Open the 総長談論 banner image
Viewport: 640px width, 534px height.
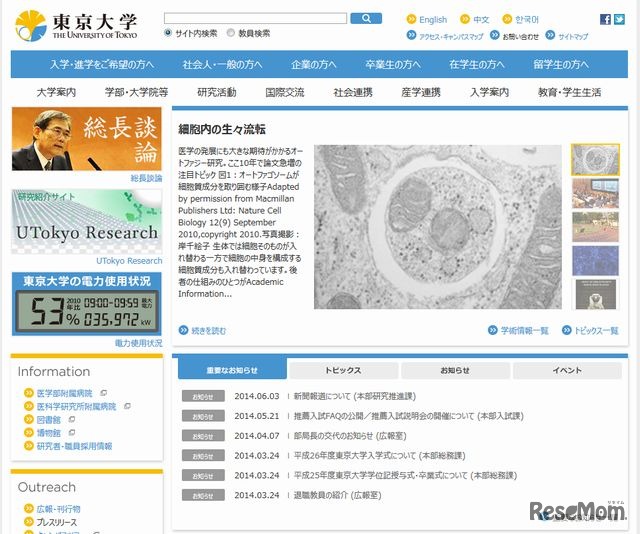pos(87,139)
